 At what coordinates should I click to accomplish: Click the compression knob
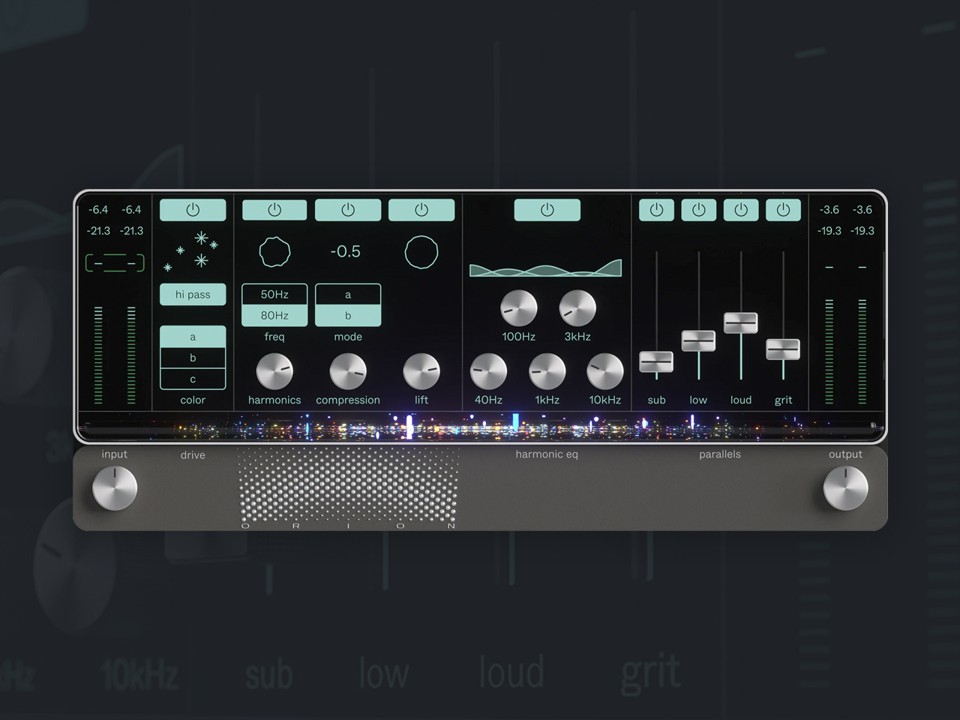(348, 371)
